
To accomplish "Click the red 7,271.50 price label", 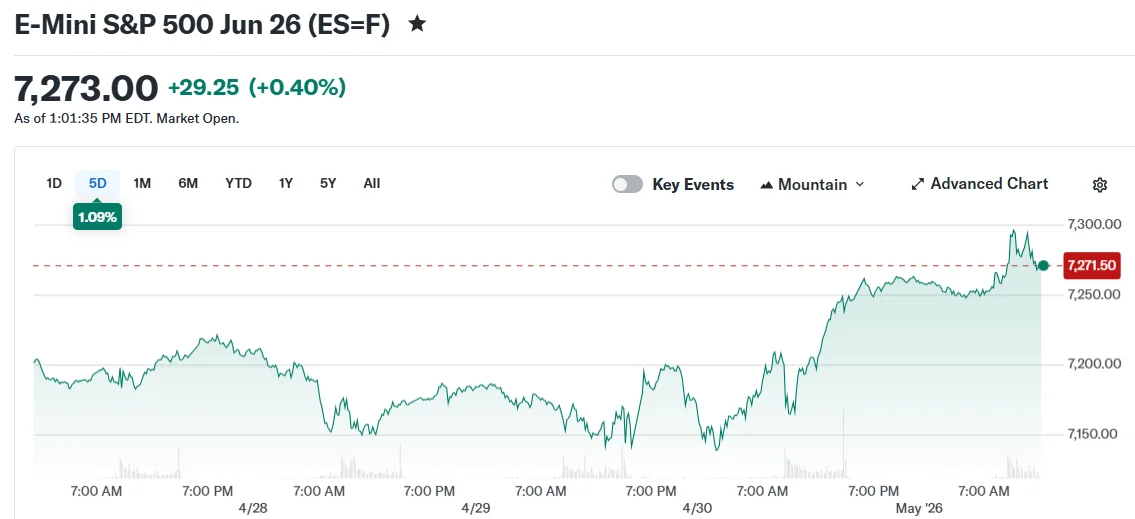I will (1092, 266).
